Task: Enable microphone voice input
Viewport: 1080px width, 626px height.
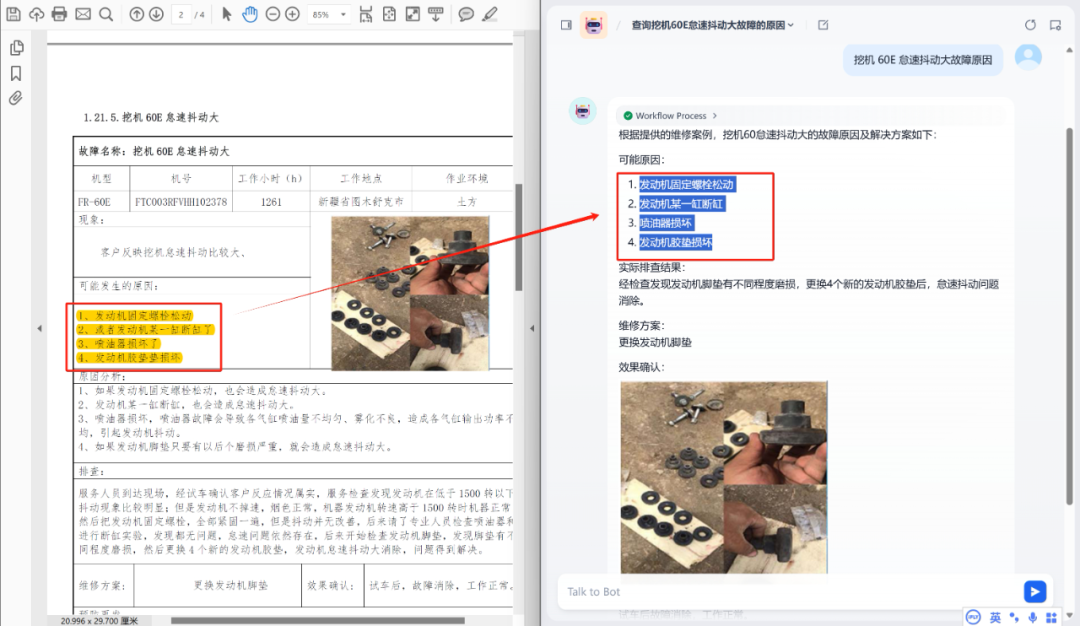Action: (1033, 618)
